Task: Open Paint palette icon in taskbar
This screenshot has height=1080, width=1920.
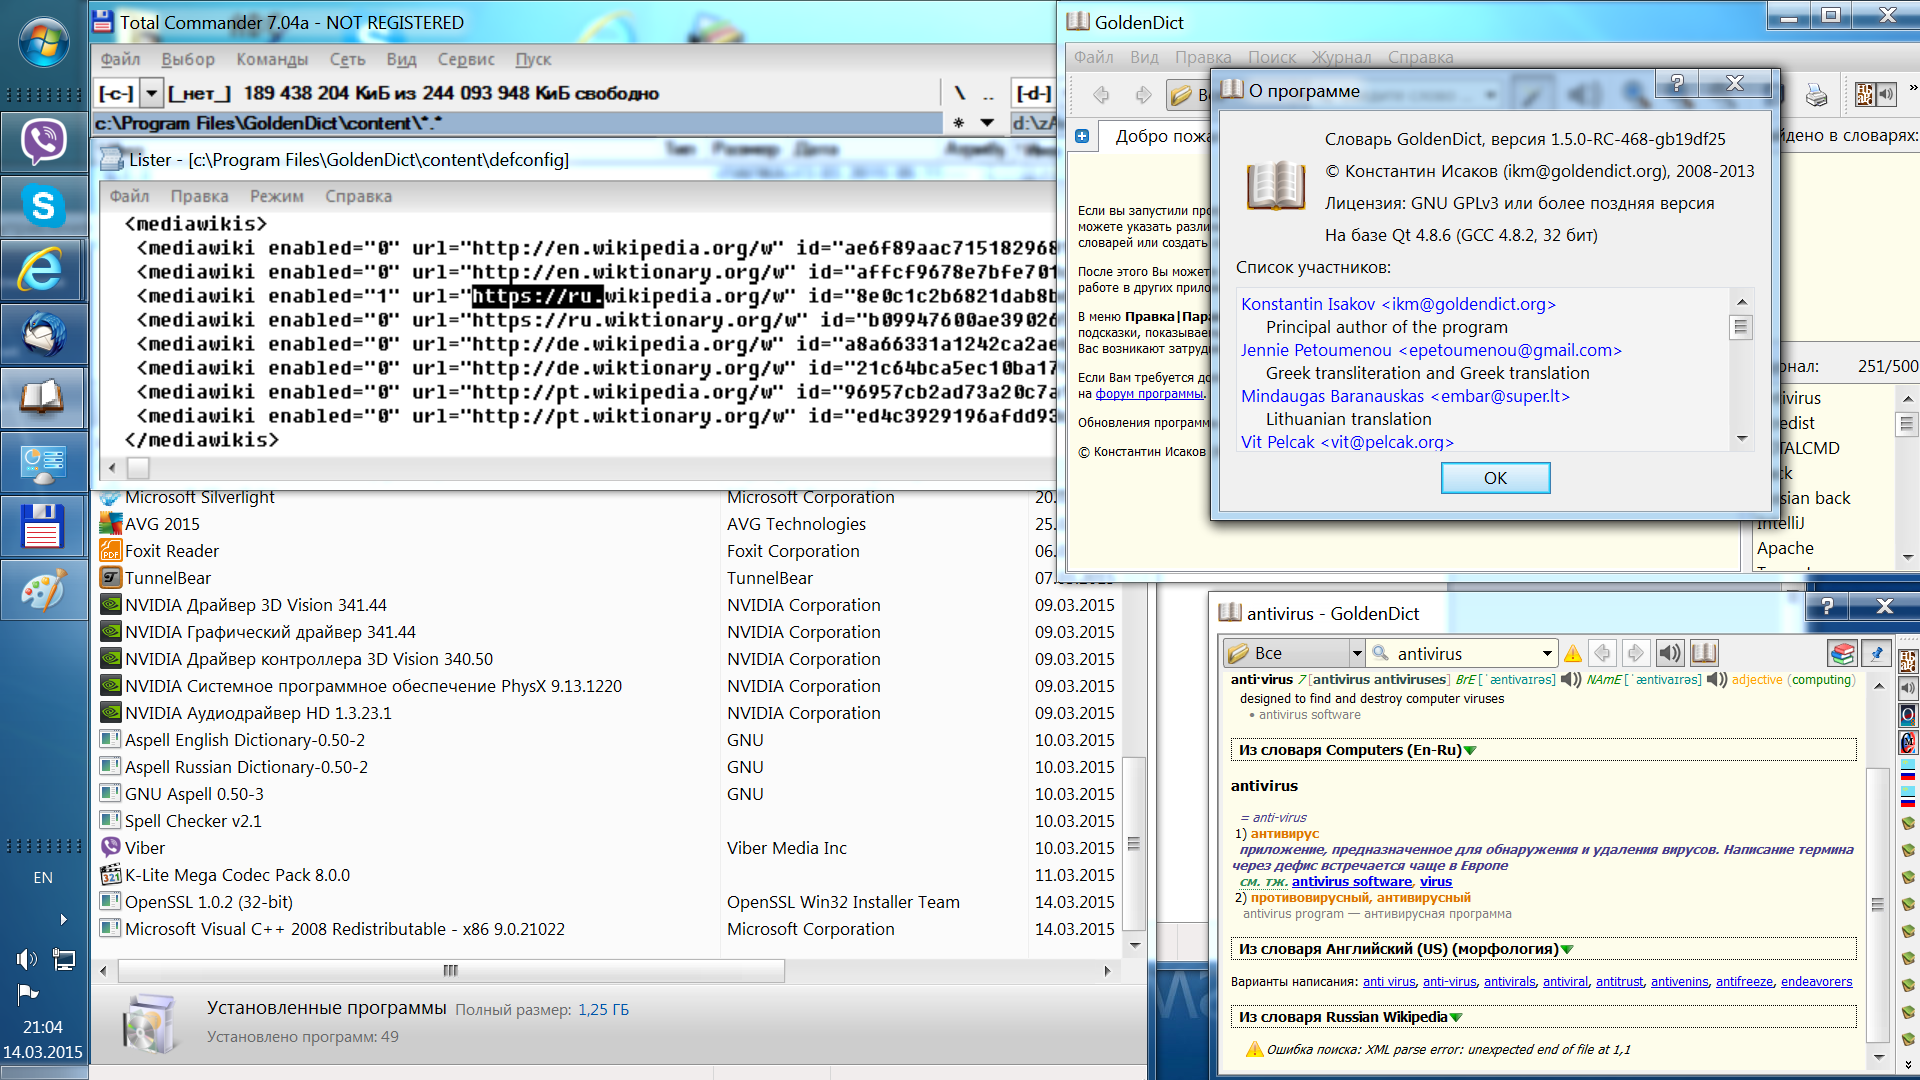Action: [x=43, y=591]
